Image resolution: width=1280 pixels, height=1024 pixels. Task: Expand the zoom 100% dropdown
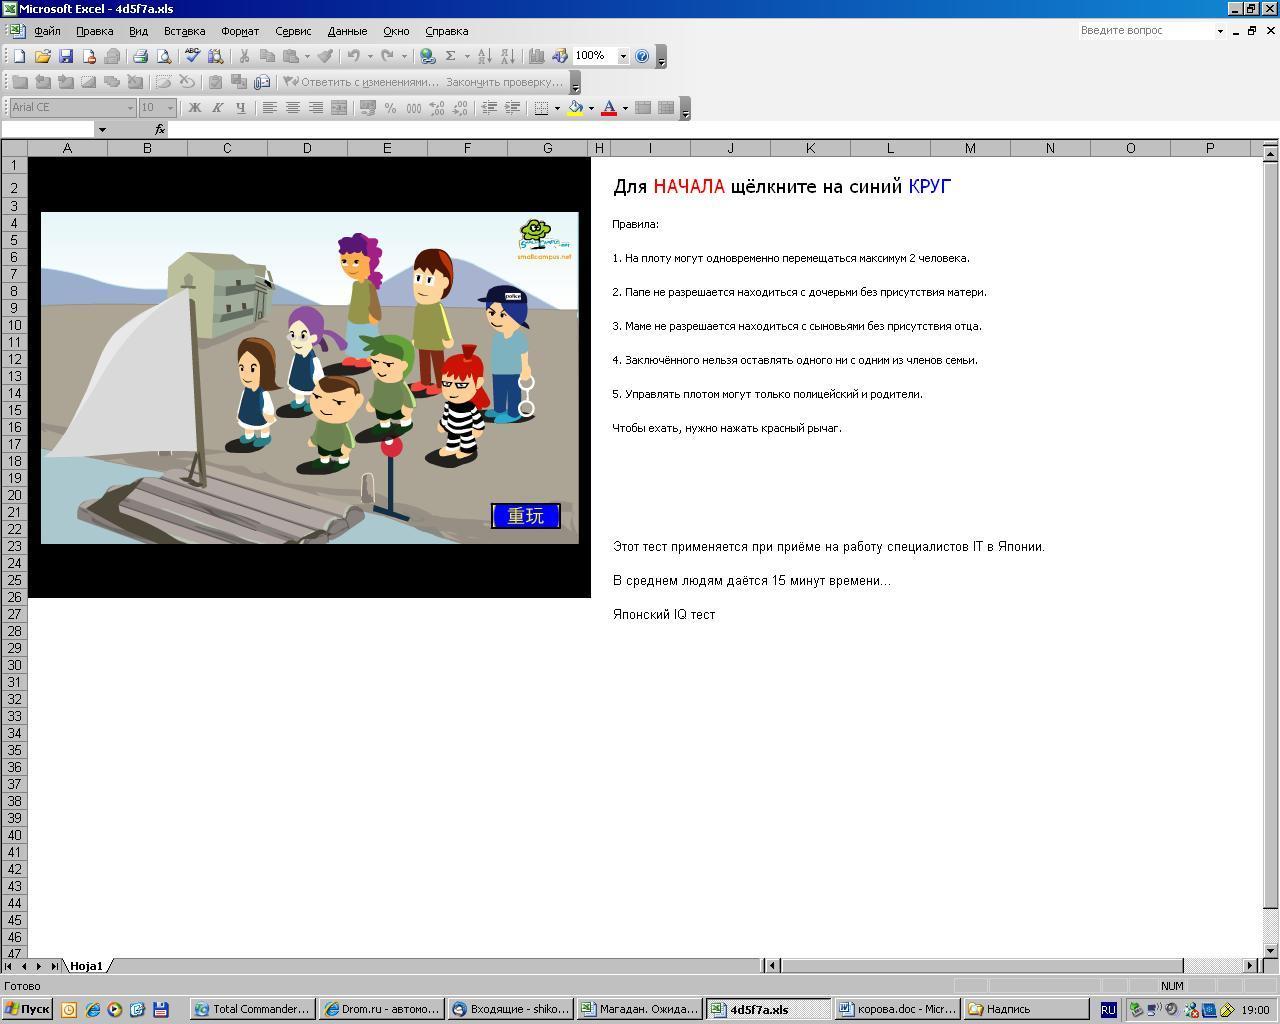[623, 57]
